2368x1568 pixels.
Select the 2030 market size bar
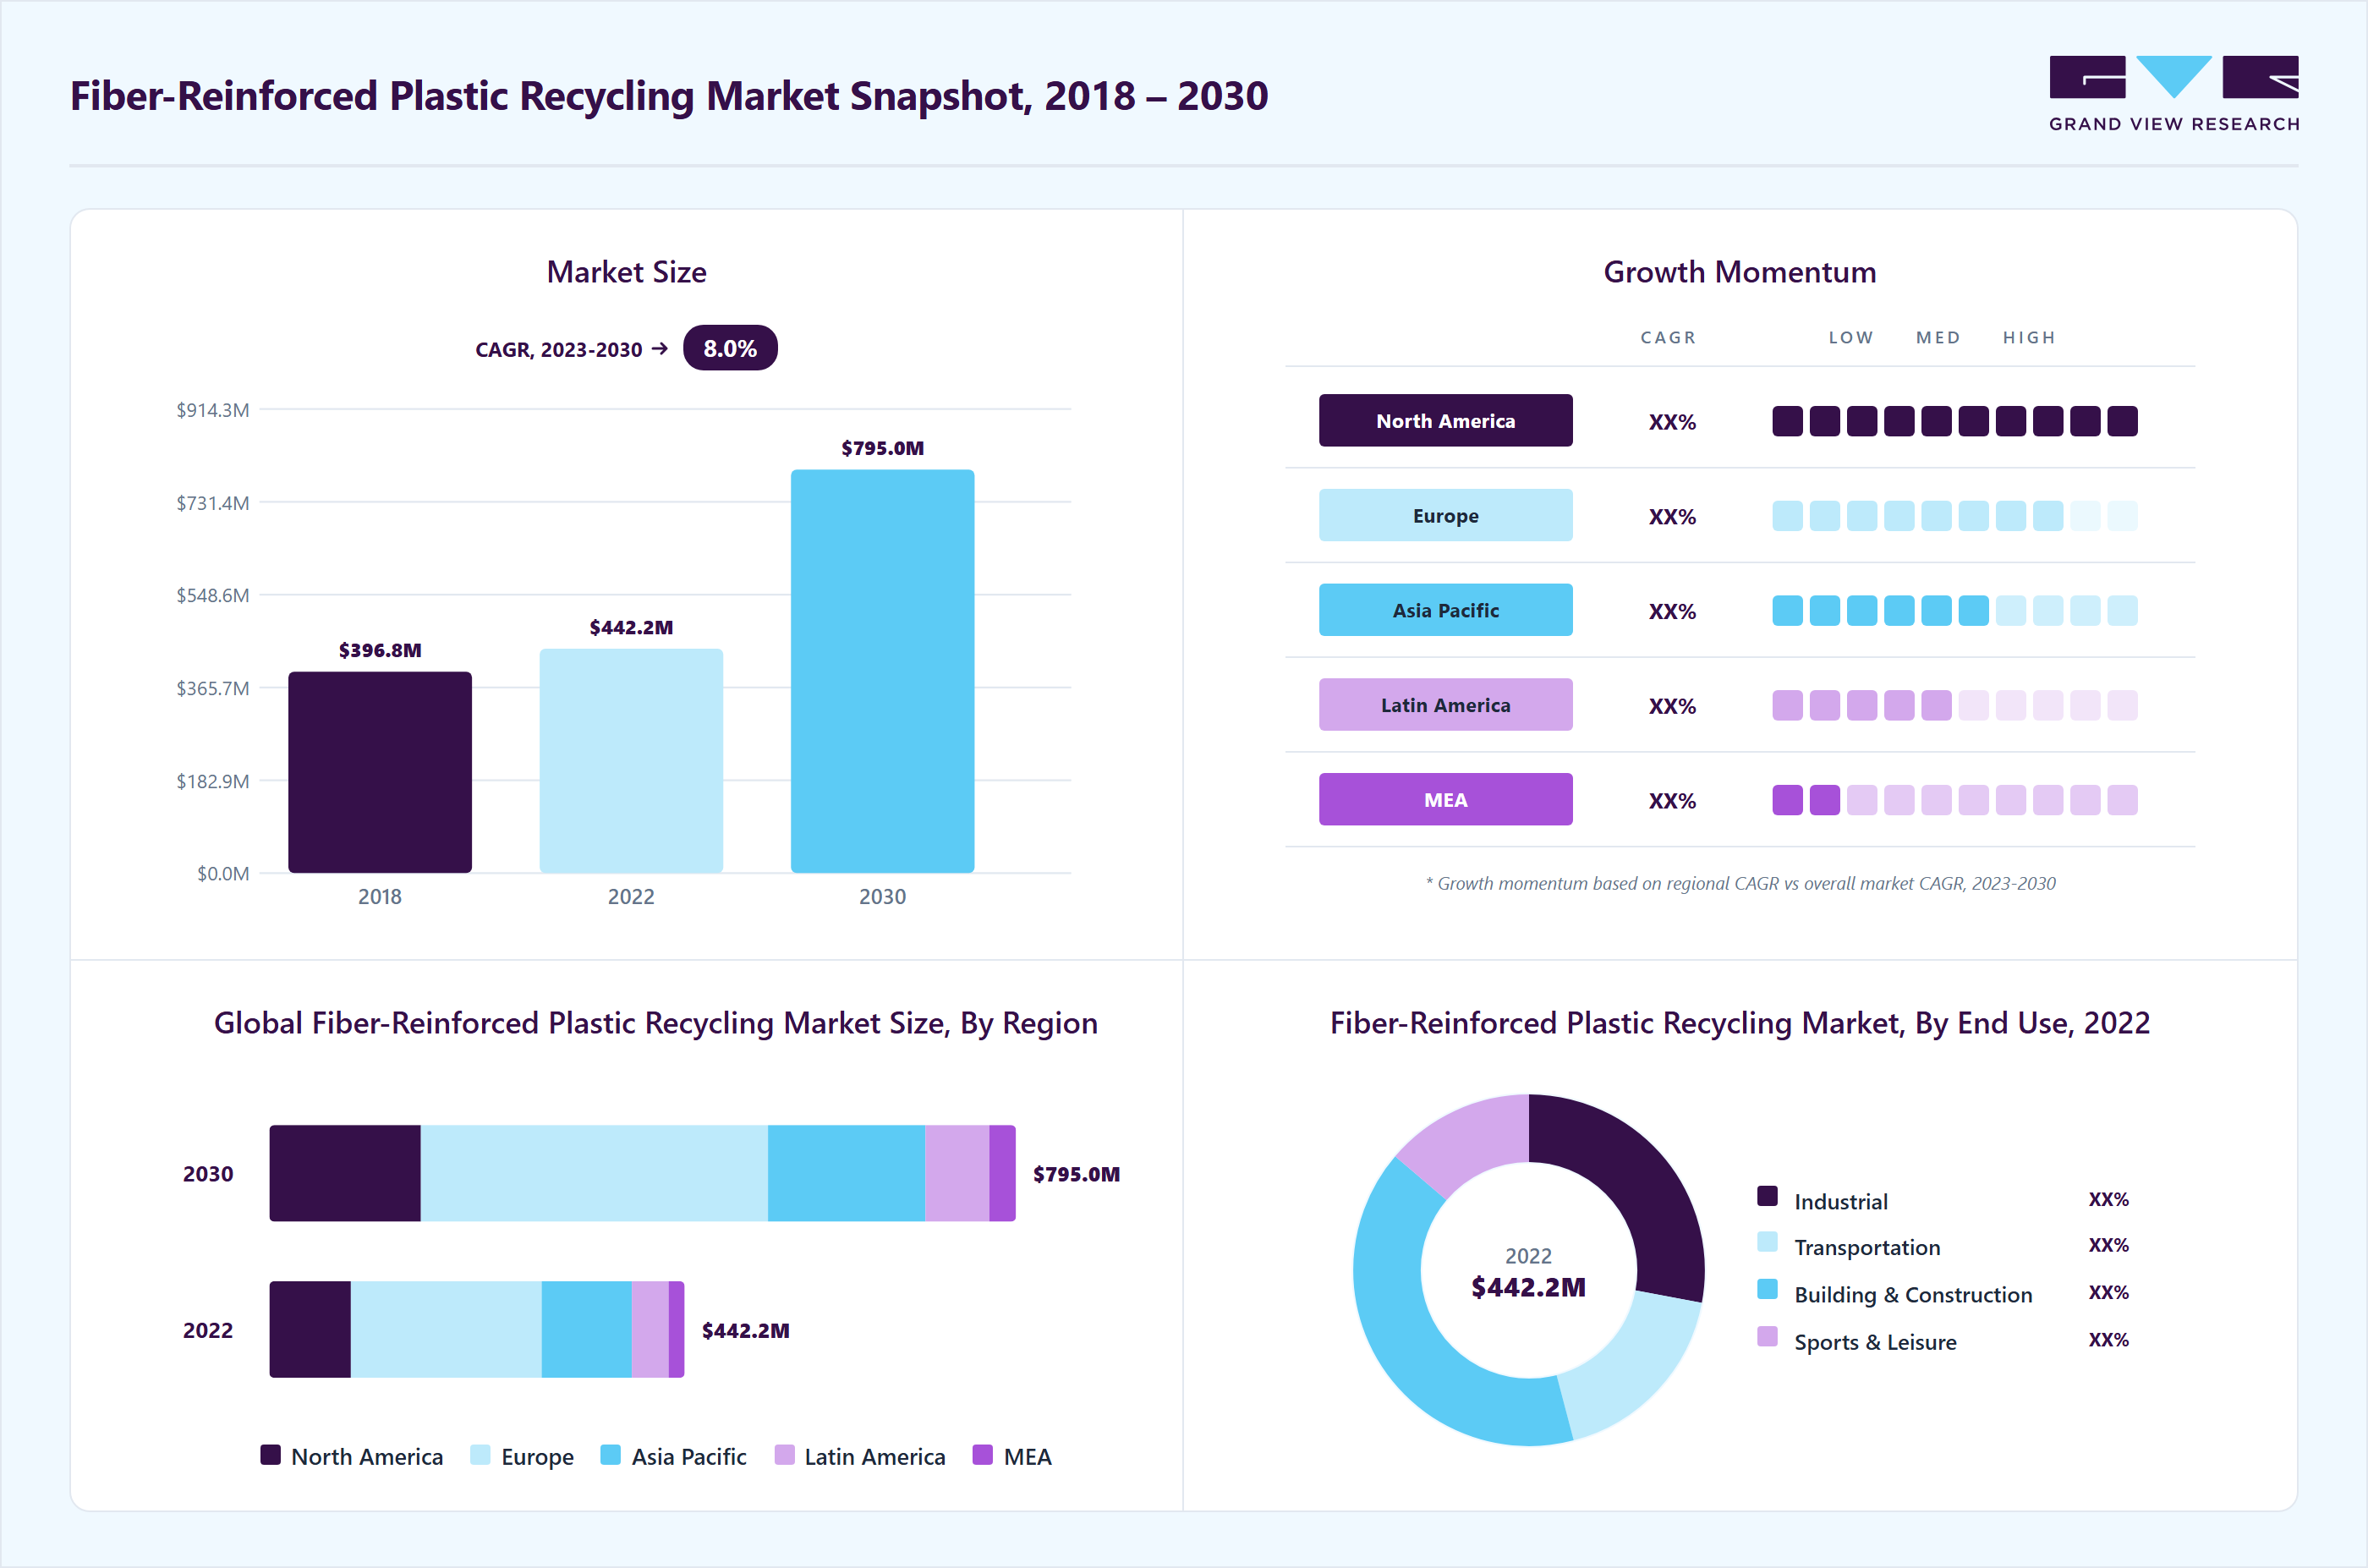pyautogui.click(x=882, y=671)
